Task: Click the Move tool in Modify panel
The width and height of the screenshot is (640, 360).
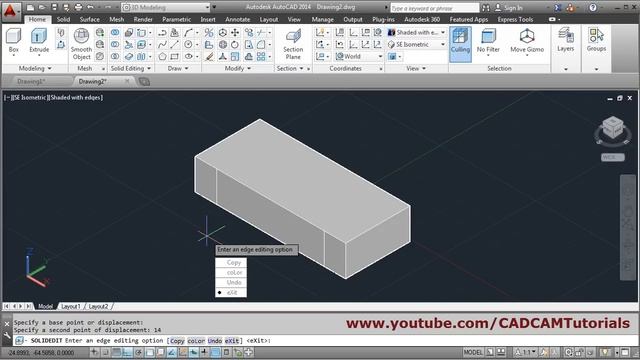Action: pos(235,33)
